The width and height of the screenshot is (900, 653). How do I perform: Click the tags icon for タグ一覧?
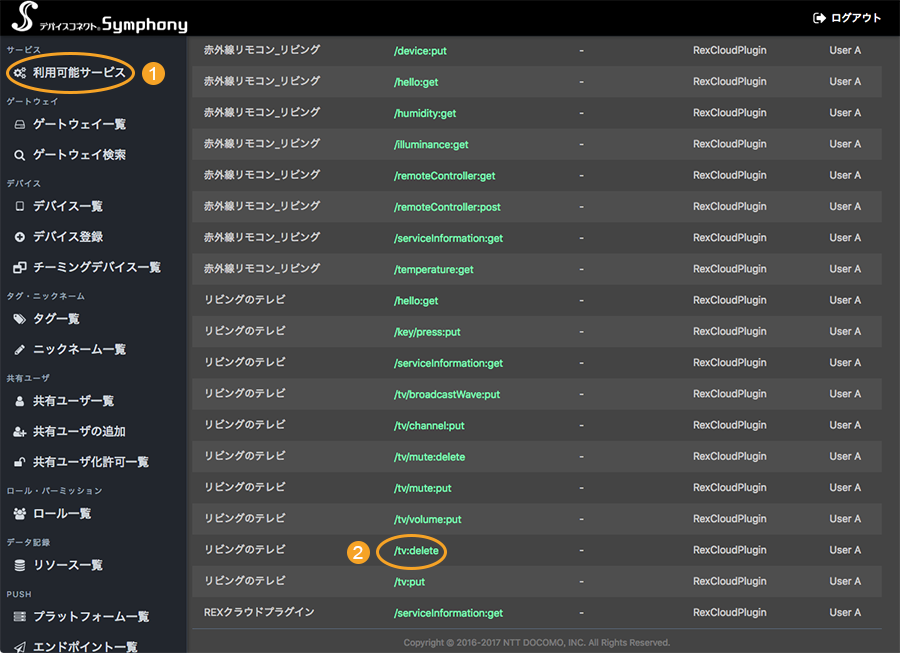click(x=20, y=318)
